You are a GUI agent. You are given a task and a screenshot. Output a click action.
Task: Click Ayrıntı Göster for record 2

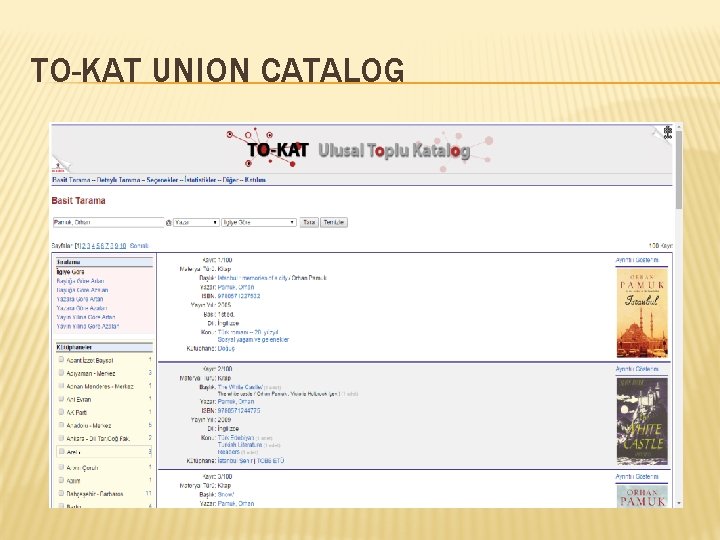pyautogui.click(x=637, y=369)
